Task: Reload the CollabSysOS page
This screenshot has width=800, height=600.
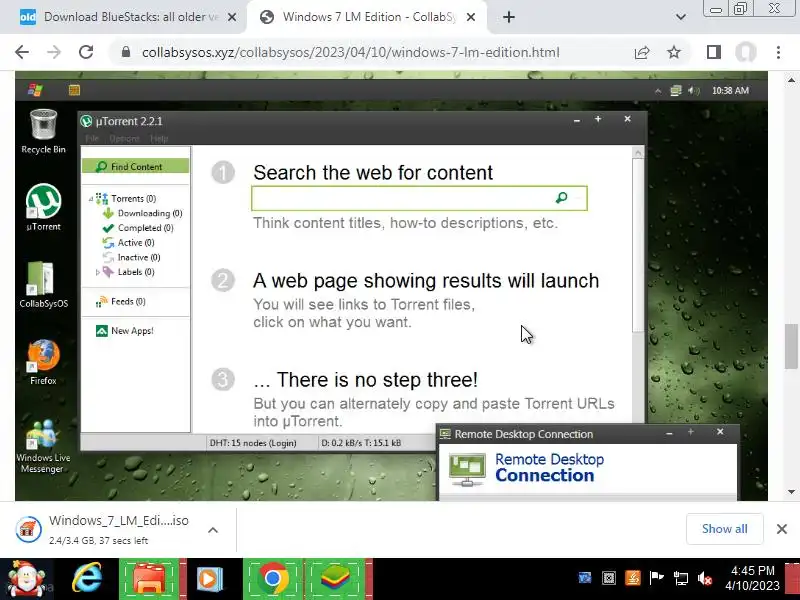Action: [86, 52]
